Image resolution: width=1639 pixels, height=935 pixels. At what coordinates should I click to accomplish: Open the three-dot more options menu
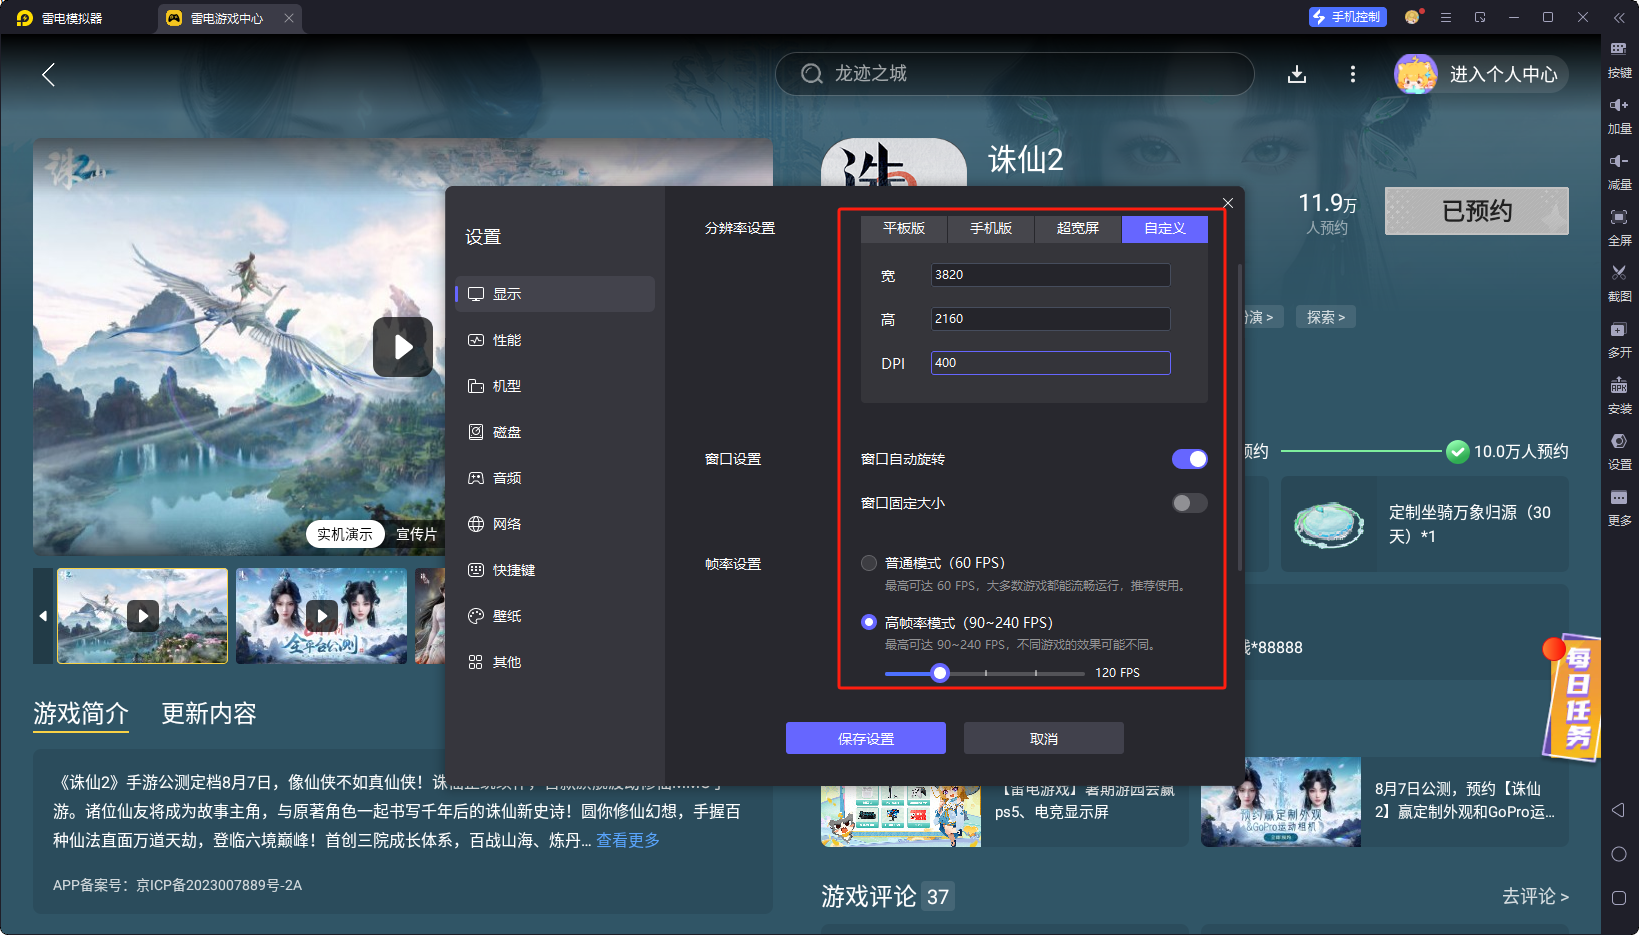(x=1353, y=74)
